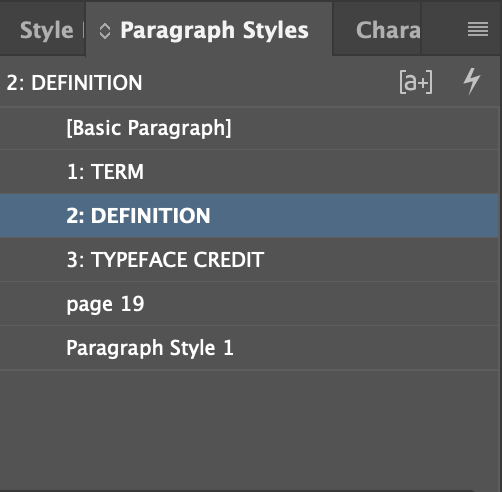
Task: Click the left indent of the Paragraph Style 1 row
Action: [33, 348]
